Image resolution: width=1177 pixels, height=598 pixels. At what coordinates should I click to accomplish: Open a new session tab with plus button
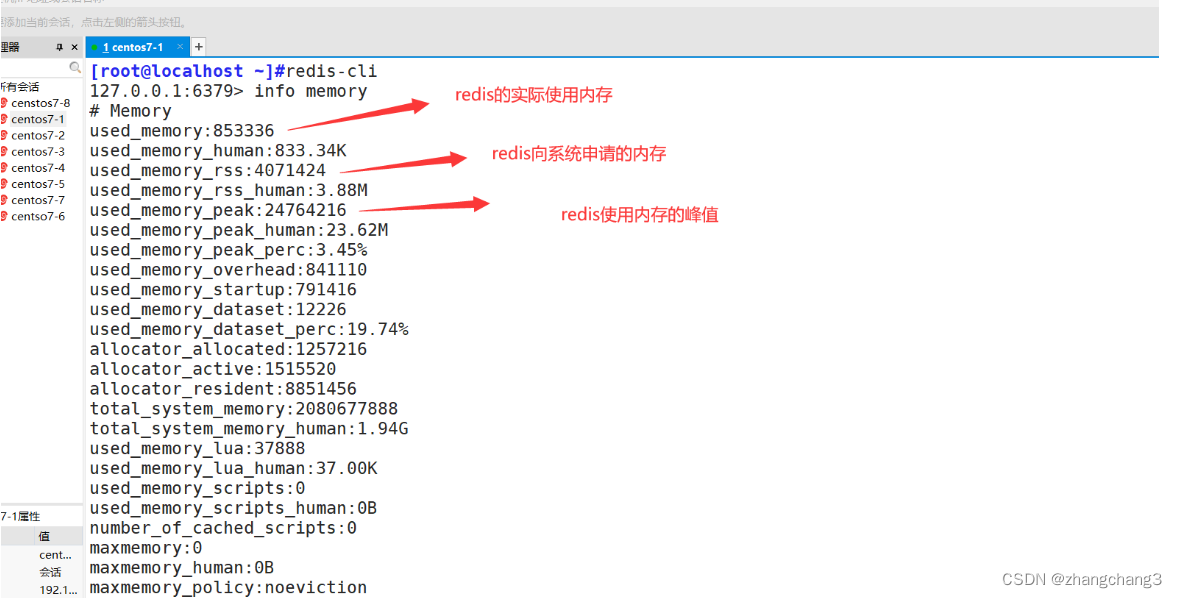click(199, 47)
